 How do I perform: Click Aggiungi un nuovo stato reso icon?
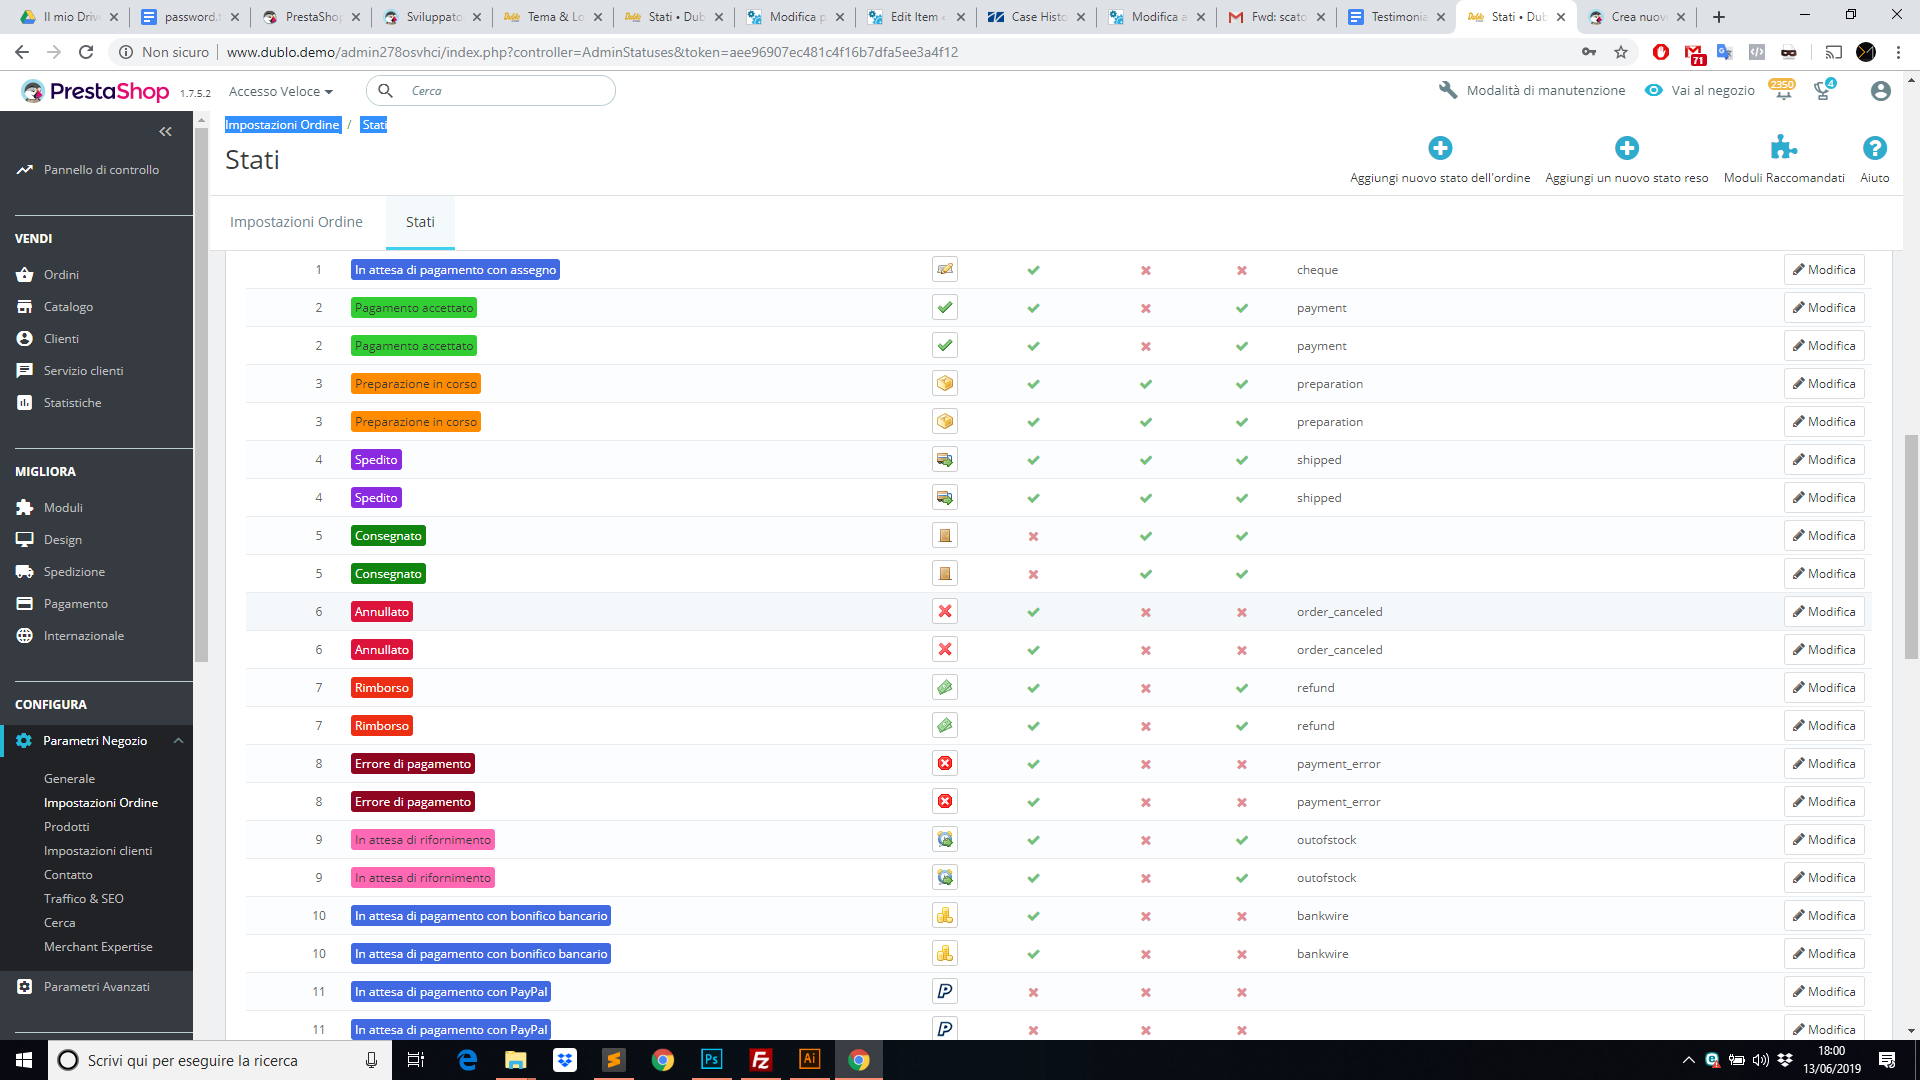1627,148
